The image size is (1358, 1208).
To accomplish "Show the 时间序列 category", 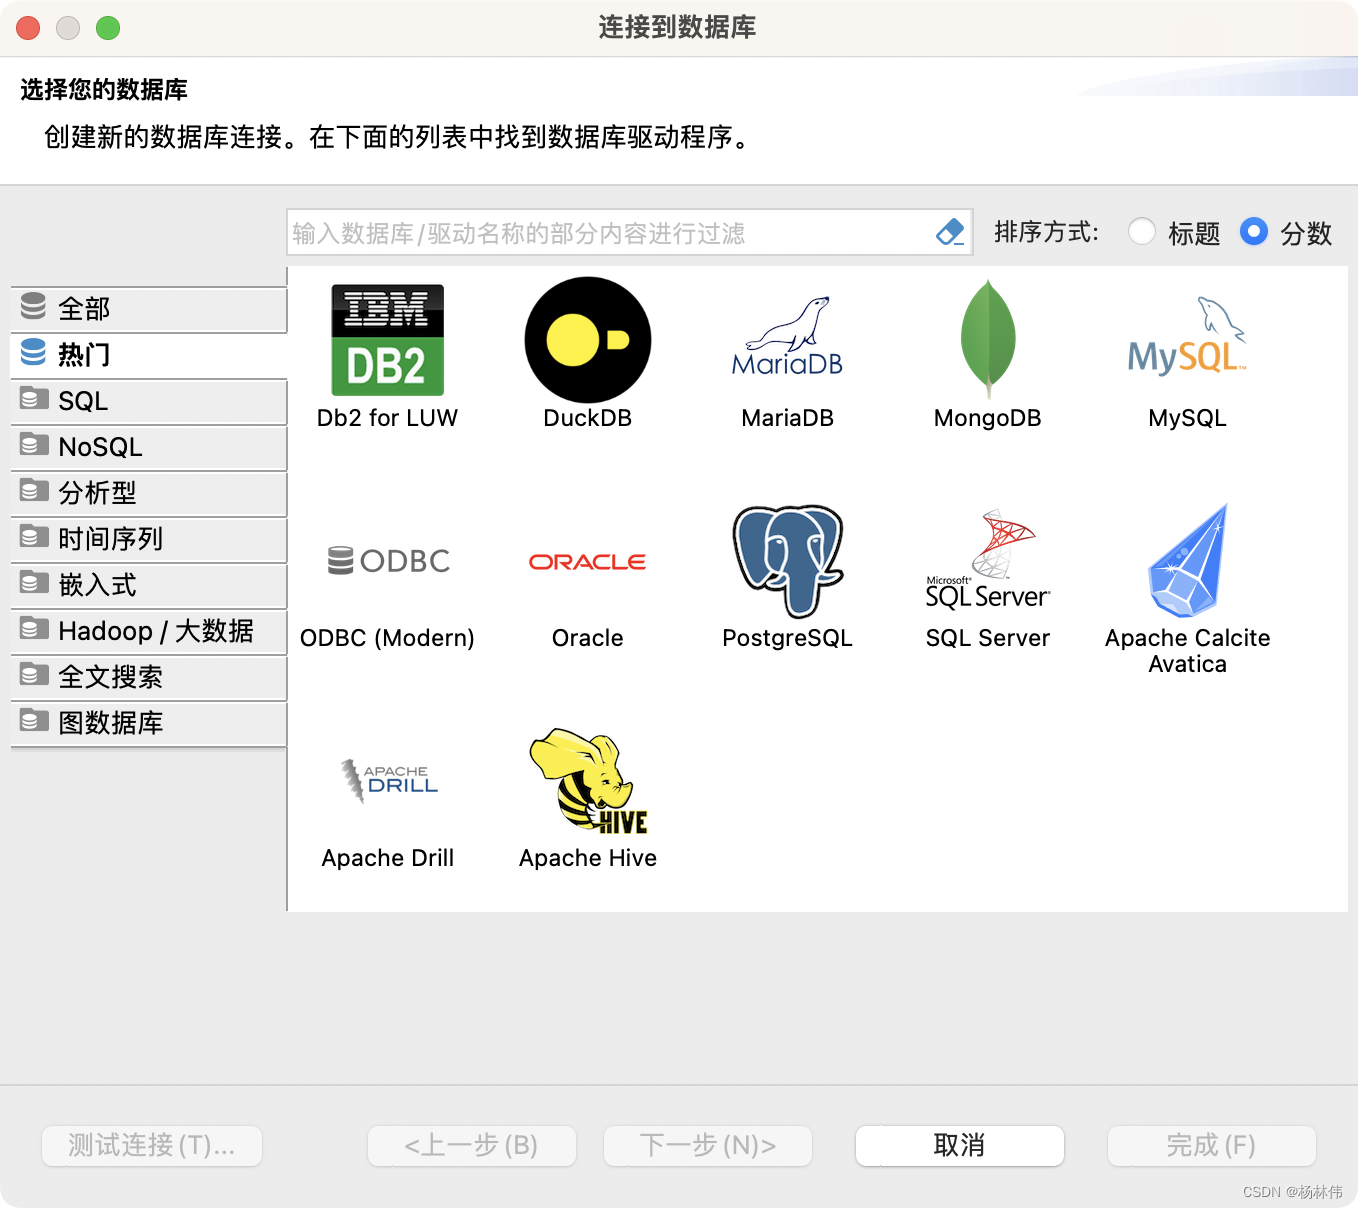I will pyautogui.click(x=148, y=539).
